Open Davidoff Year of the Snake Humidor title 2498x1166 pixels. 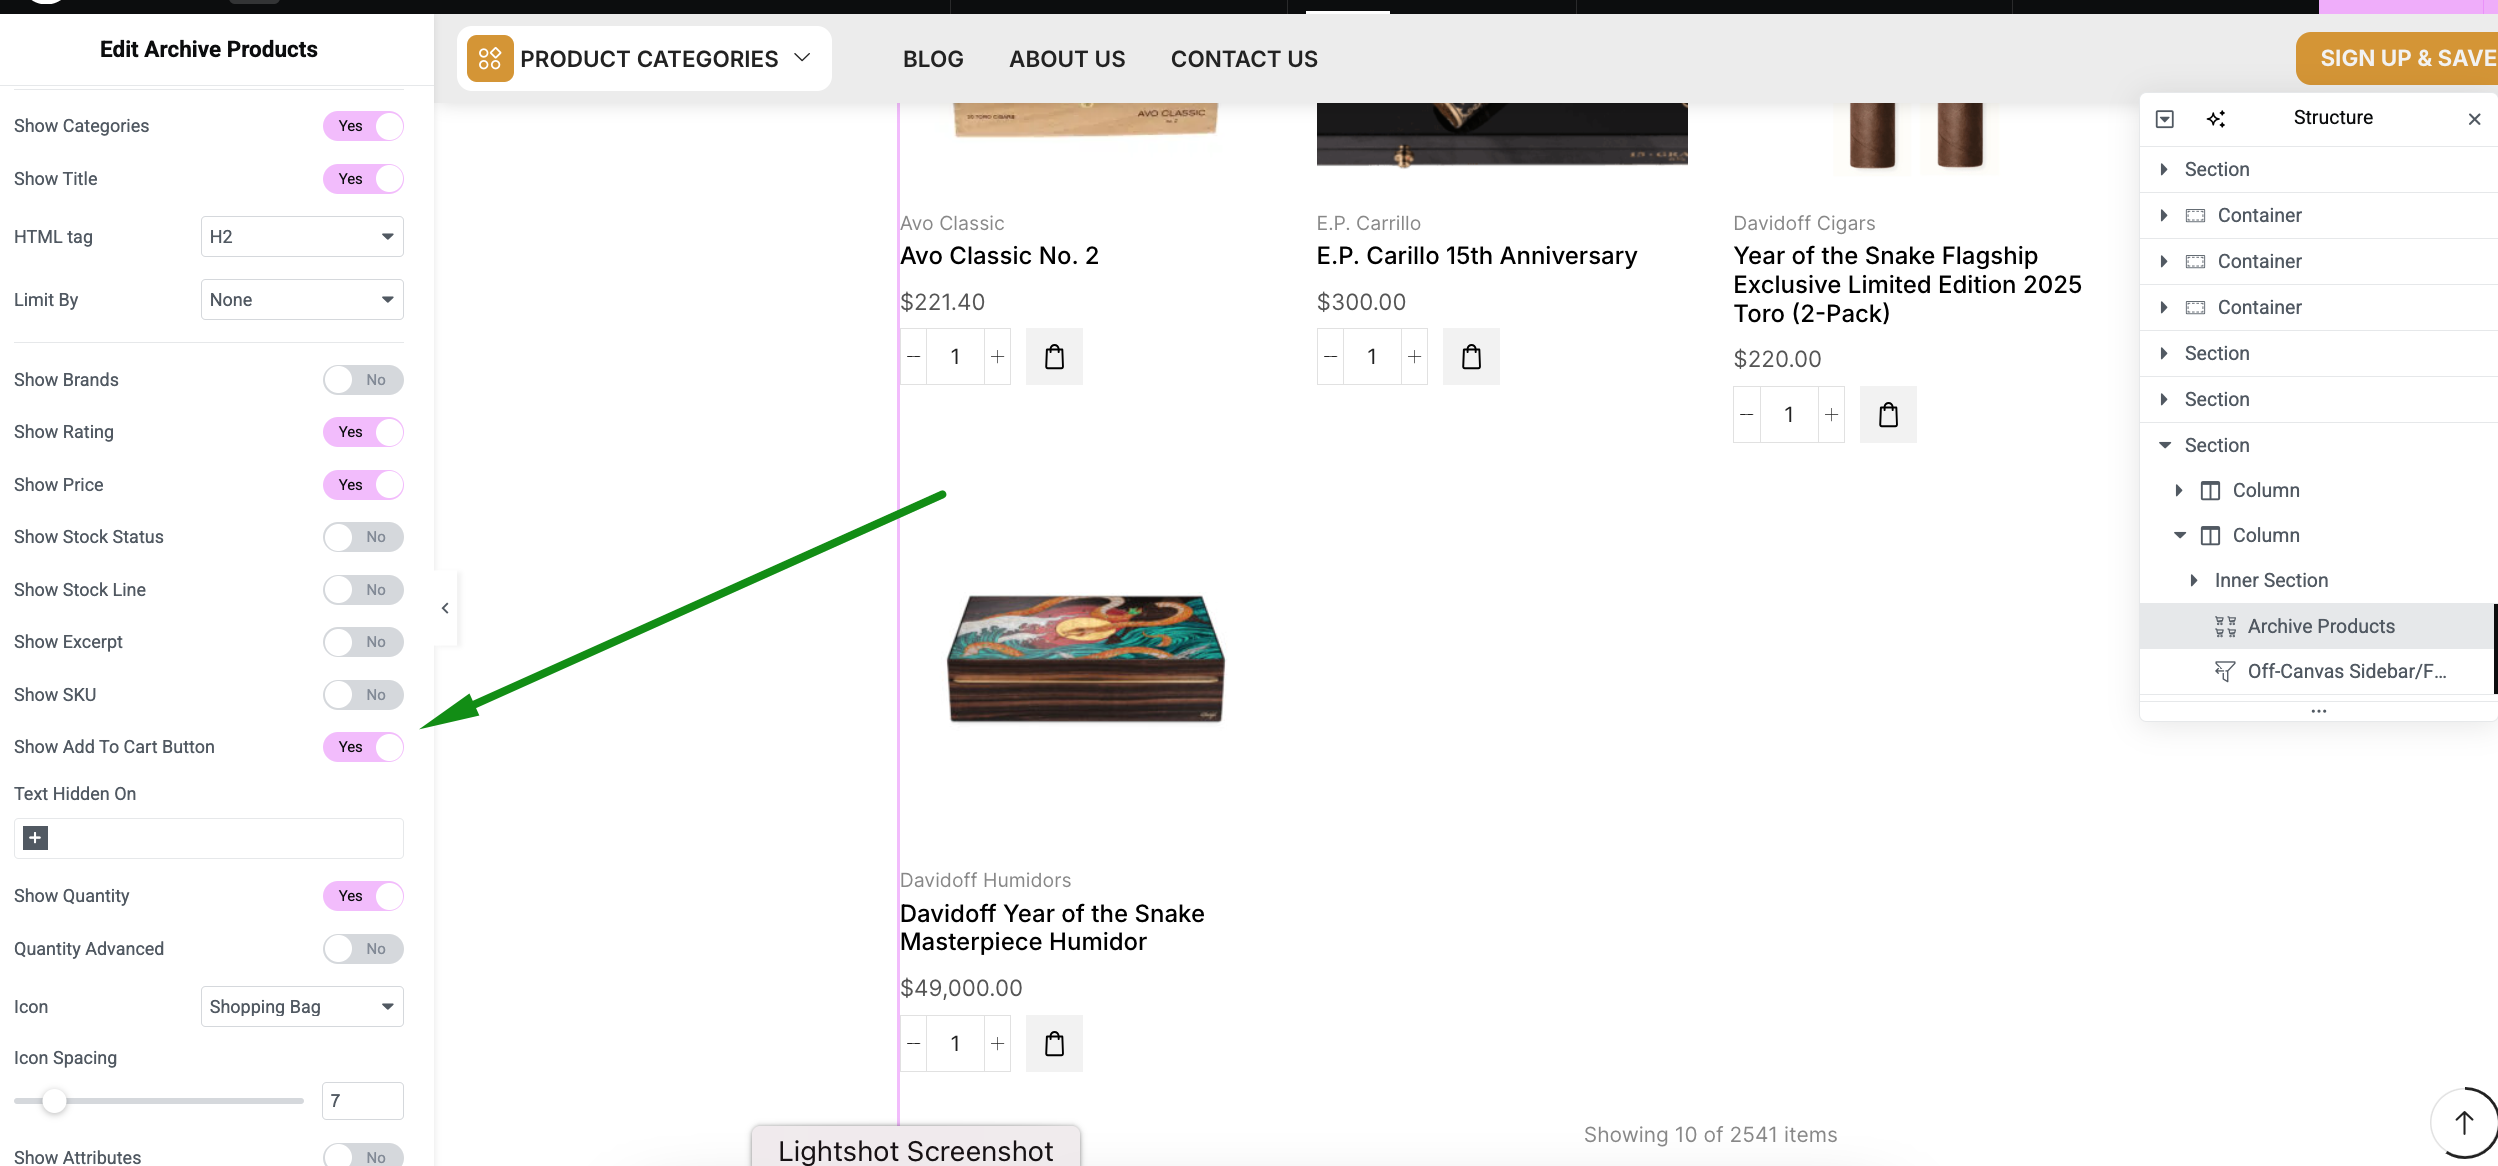pyautogui.click(x=1052, y=928)
